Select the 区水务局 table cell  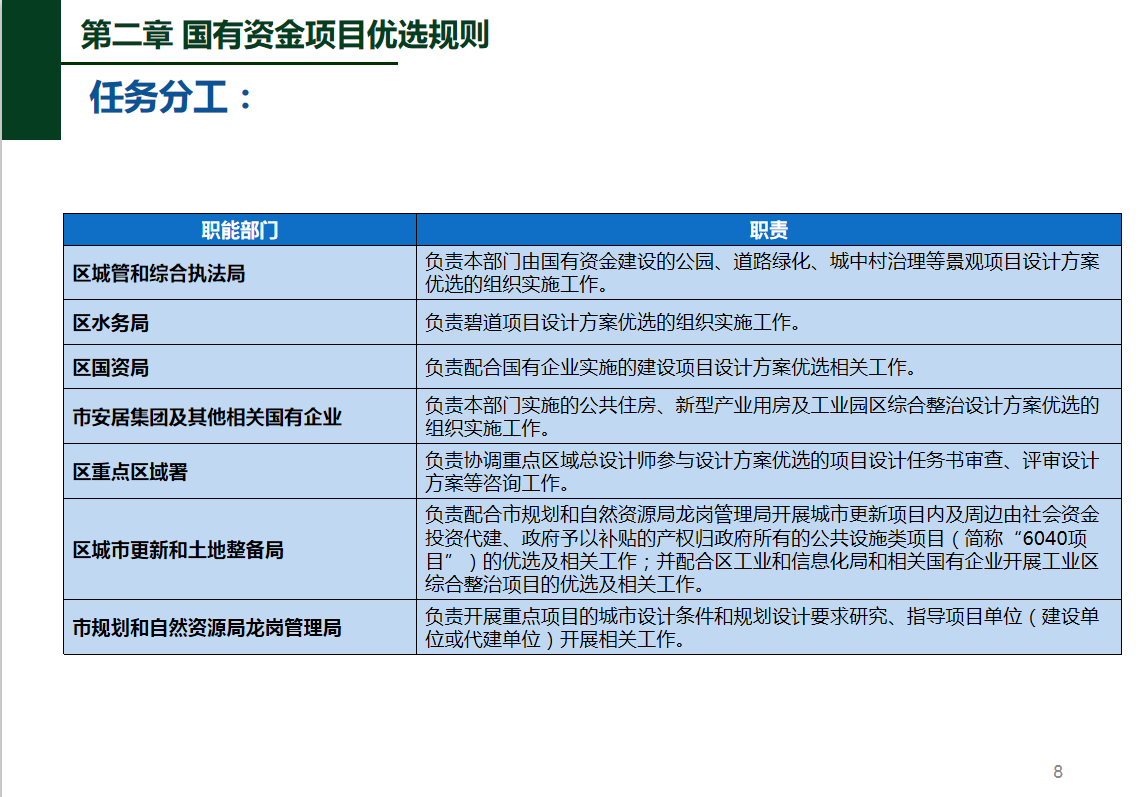(x=111, y=323)
